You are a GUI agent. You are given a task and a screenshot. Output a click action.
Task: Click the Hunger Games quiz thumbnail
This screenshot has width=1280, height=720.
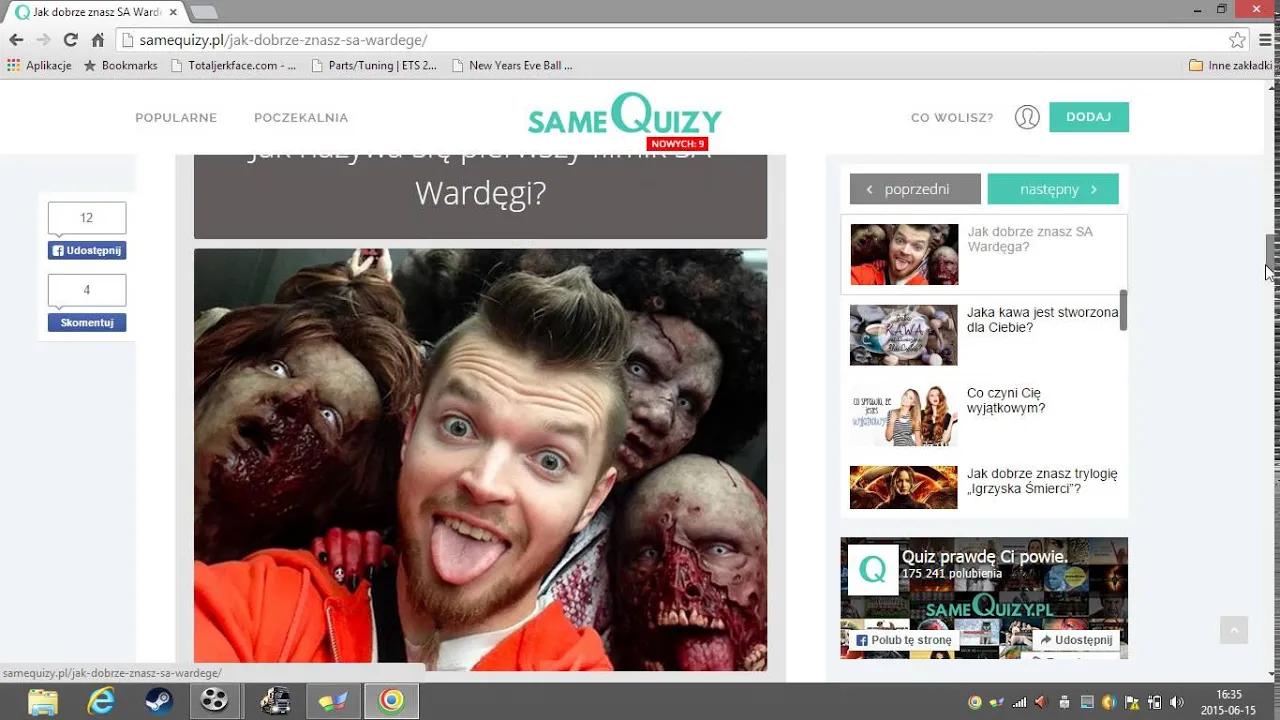tap(904, 487)
